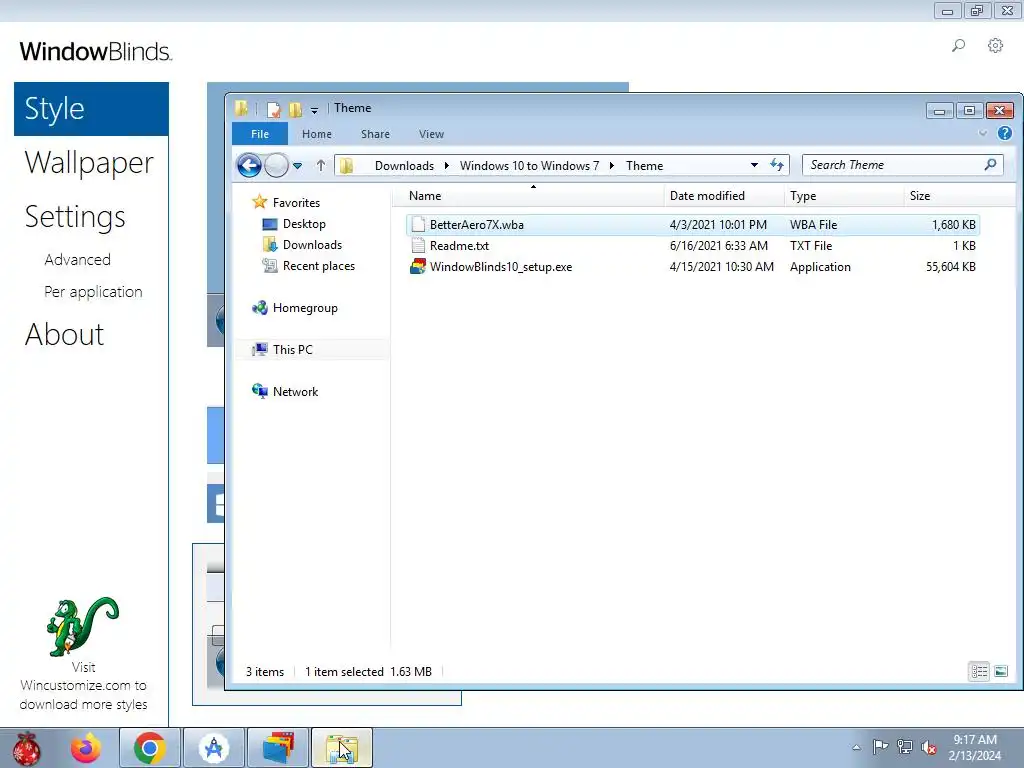Open Settings in WindowBlinds sidebar

(75, 217)
